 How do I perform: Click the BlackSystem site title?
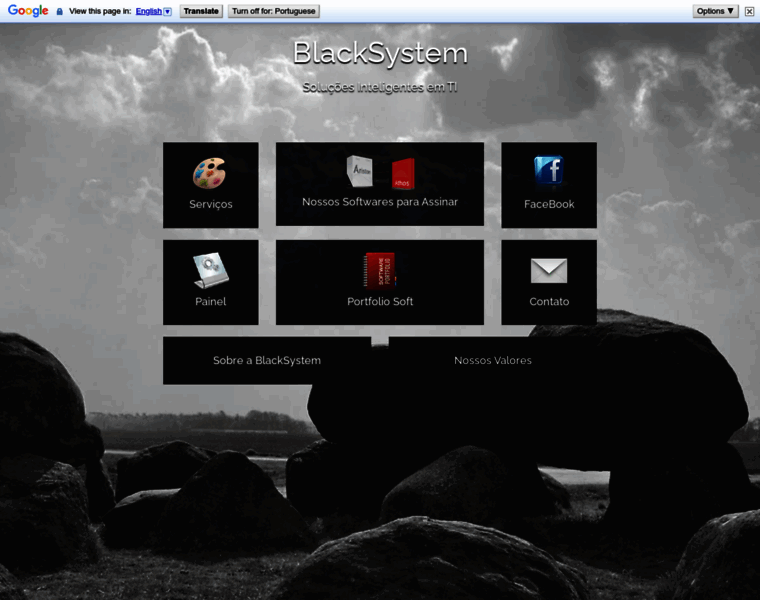click(380, 53)
